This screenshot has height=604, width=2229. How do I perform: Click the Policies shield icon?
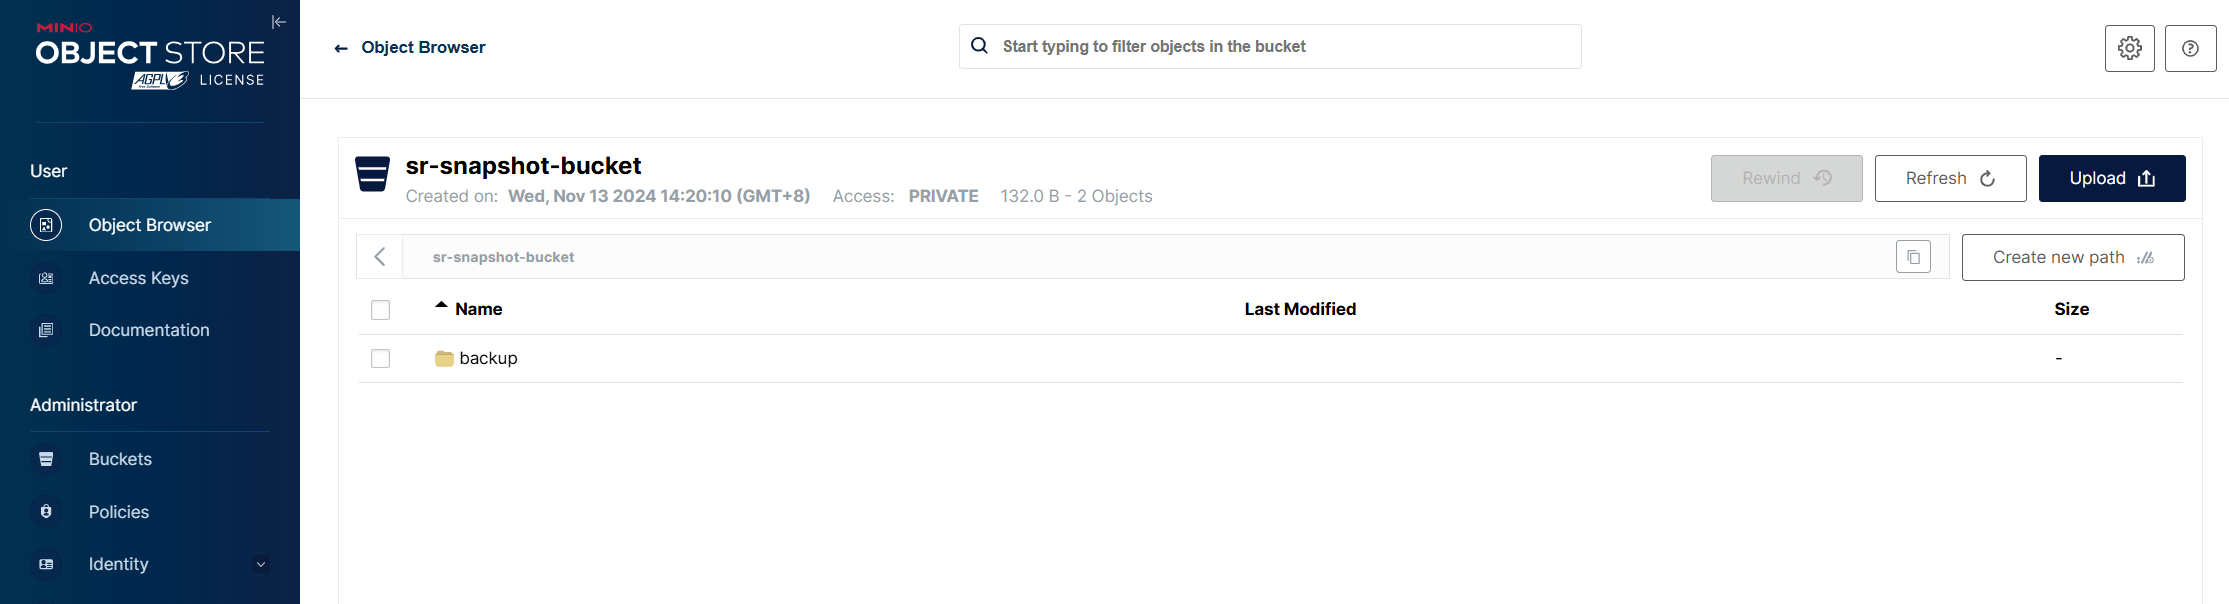tap(46, 512)
